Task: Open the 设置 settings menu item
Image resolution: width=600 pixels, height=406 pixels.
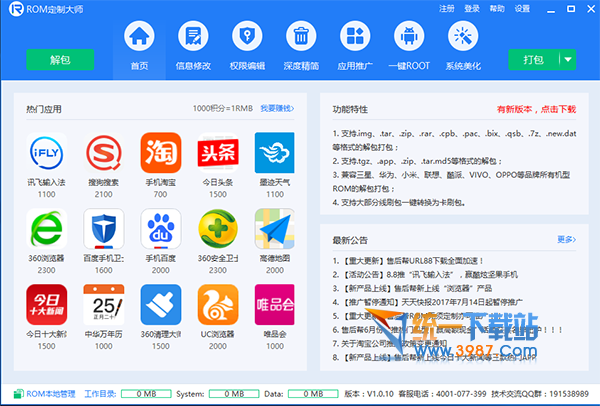Action: tap(522, 9)
